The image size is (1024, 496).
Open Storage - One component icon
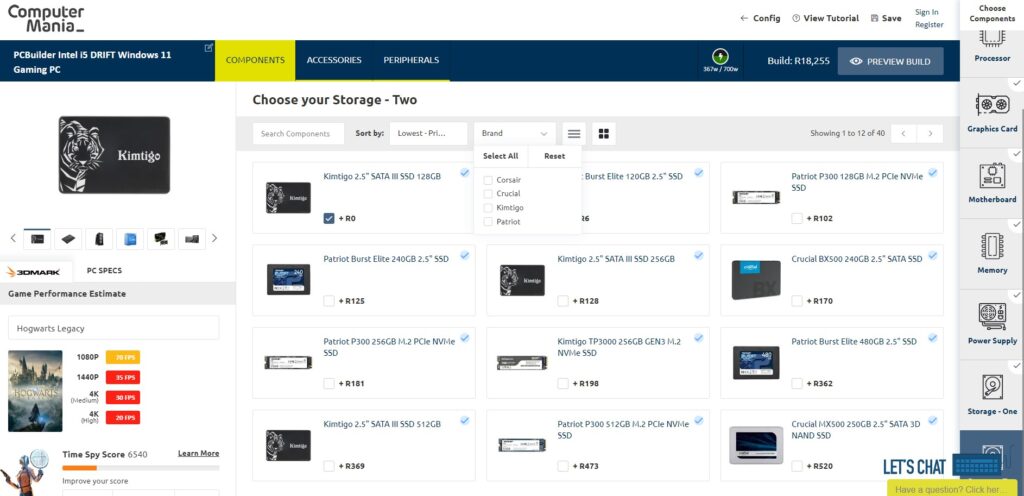991,387
